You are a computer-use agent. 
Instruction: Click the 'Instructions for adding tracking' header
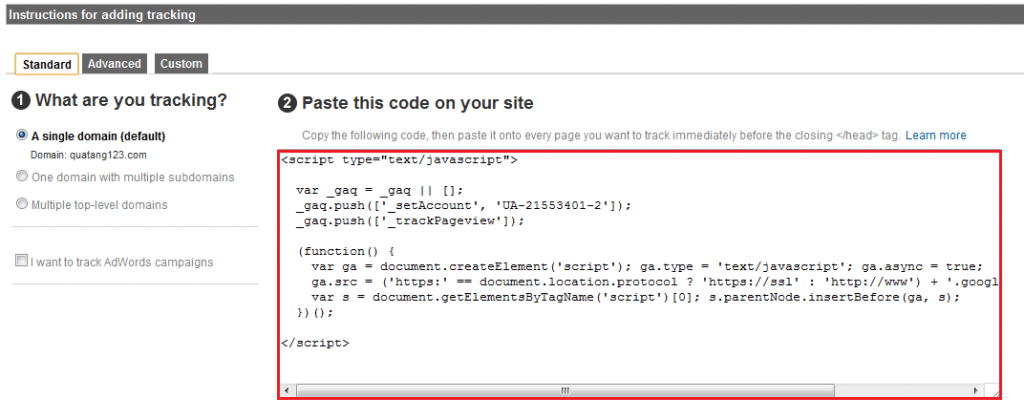[x=102, y=15]
